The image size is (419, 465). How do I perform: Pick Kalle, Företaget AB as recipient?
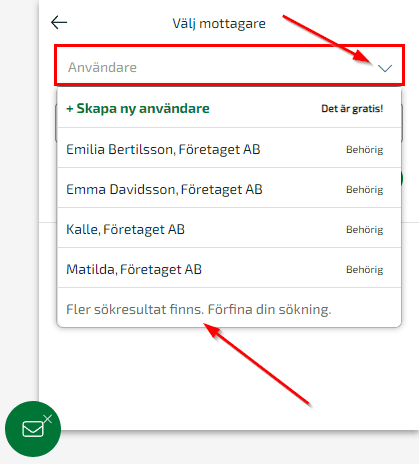coord(229,229)
